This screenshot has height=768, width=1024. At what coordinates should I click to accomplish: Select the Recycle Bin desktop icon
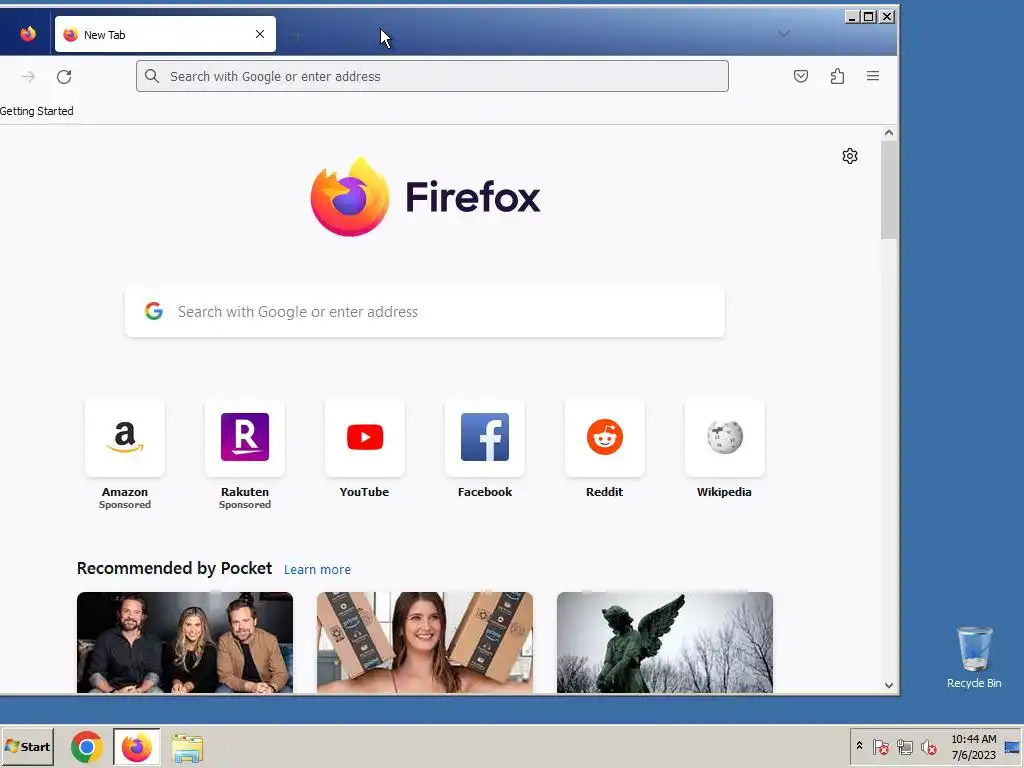(974, 657)
